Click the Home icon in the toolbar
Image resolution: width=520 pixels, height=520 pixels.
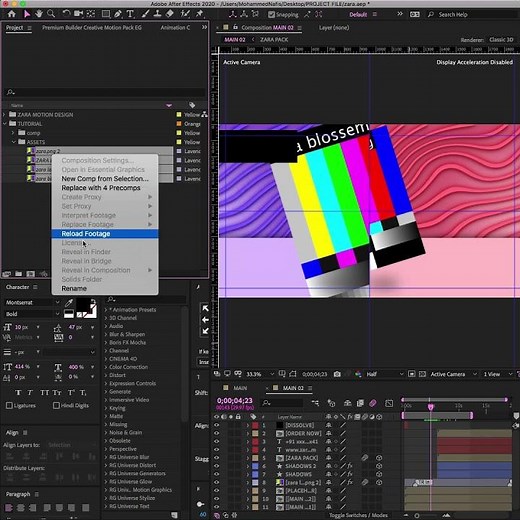(12, 14)
